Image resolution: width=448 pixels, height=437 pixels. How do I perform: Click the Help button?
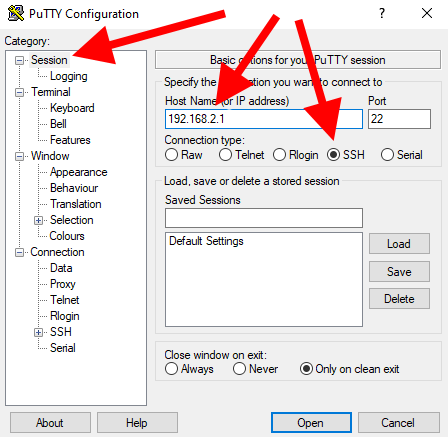click(137, 423)
